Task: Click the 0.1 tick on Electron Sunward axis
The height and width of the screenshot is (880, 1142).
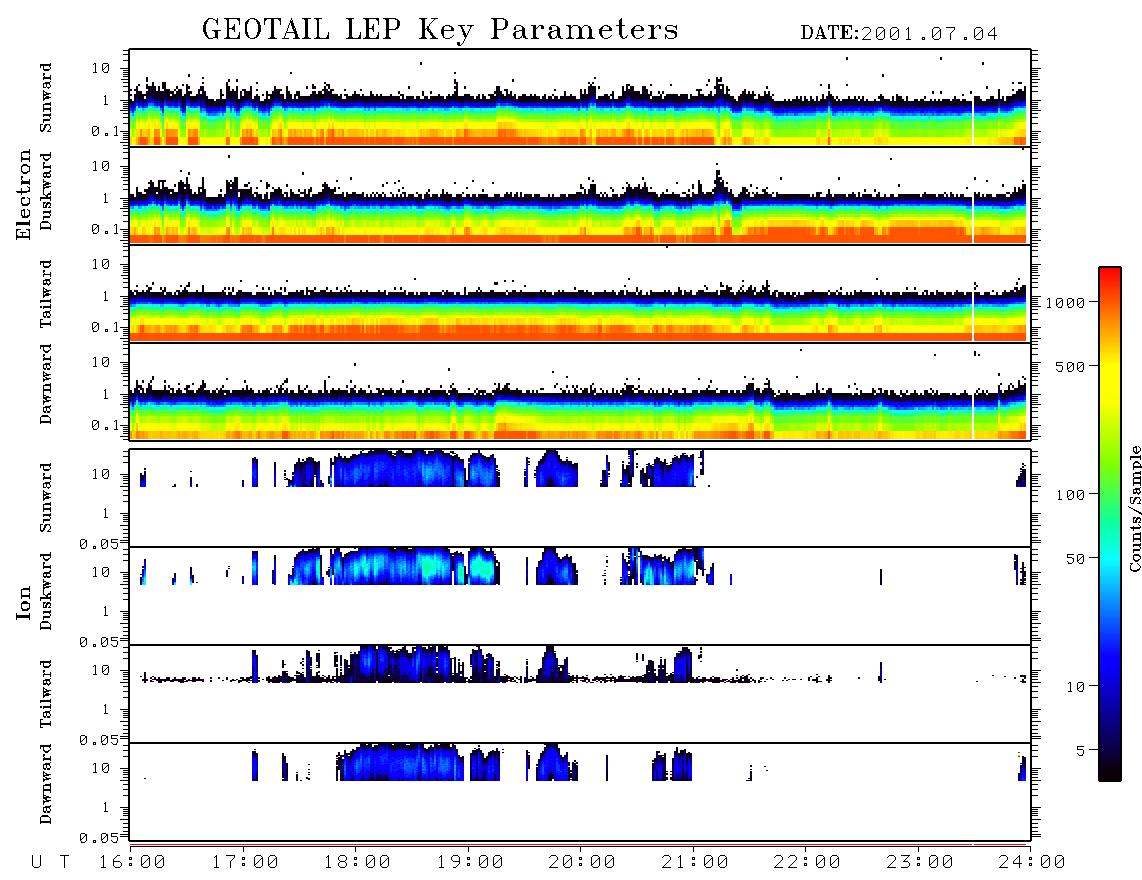Action: tap(105, 131)
